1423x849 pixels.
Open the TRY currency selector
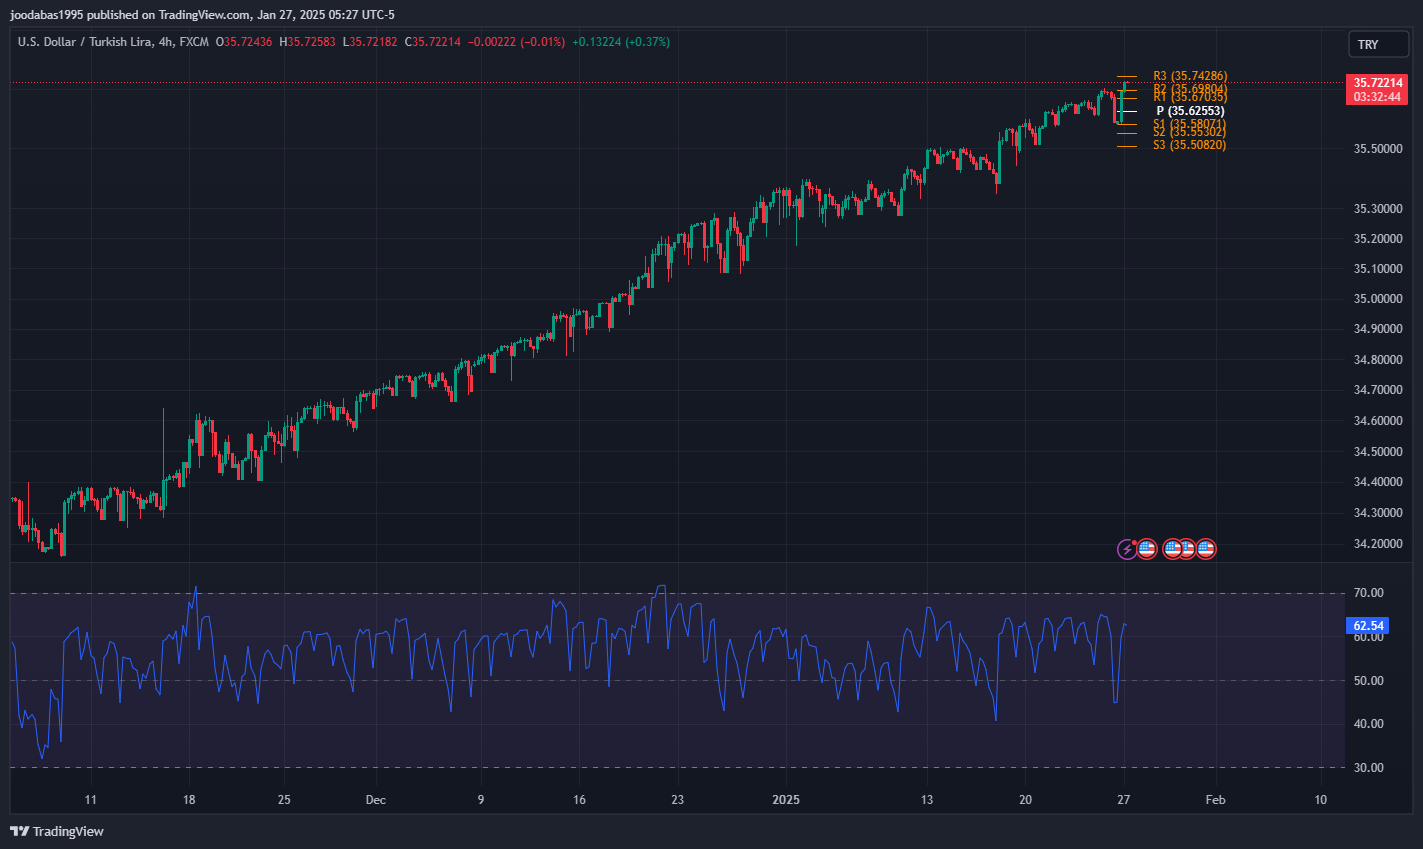pos(1378,45)
